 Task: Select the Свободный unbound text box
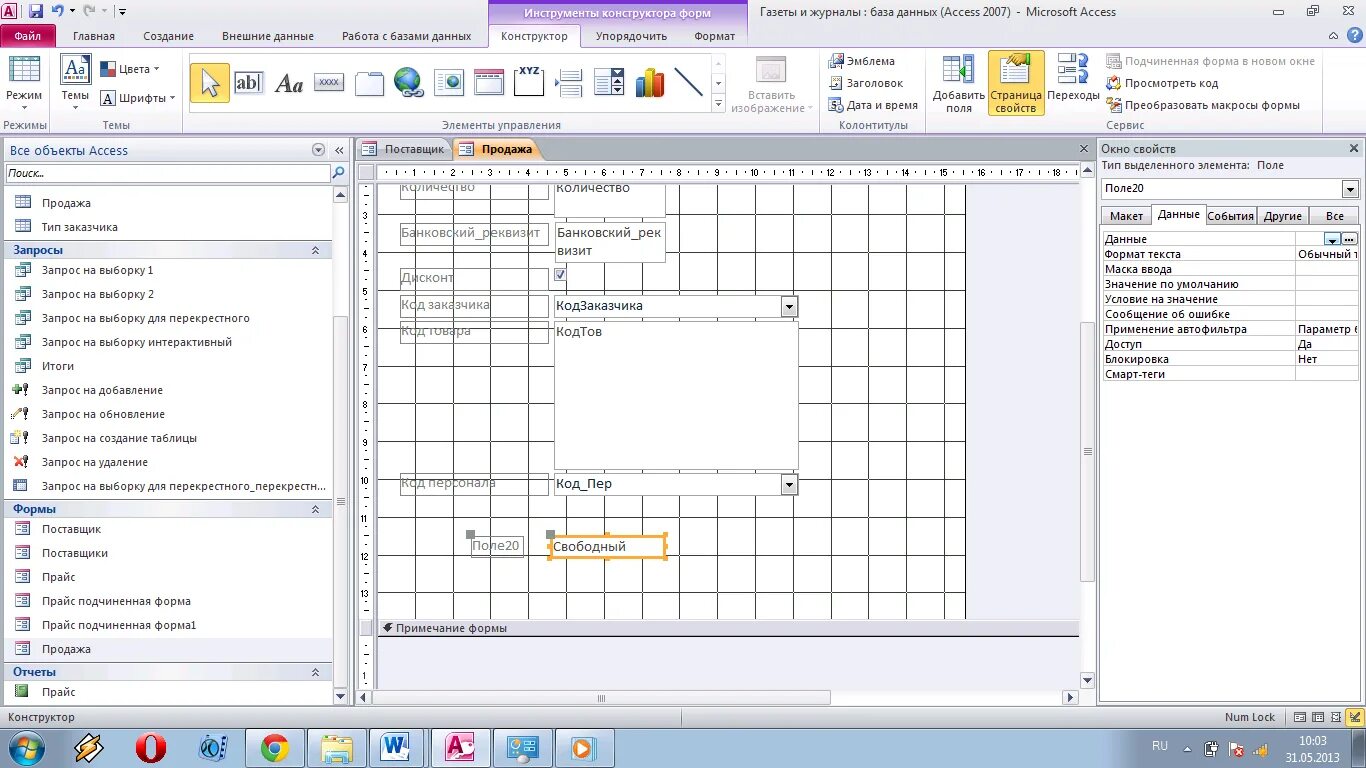point(607,547)
